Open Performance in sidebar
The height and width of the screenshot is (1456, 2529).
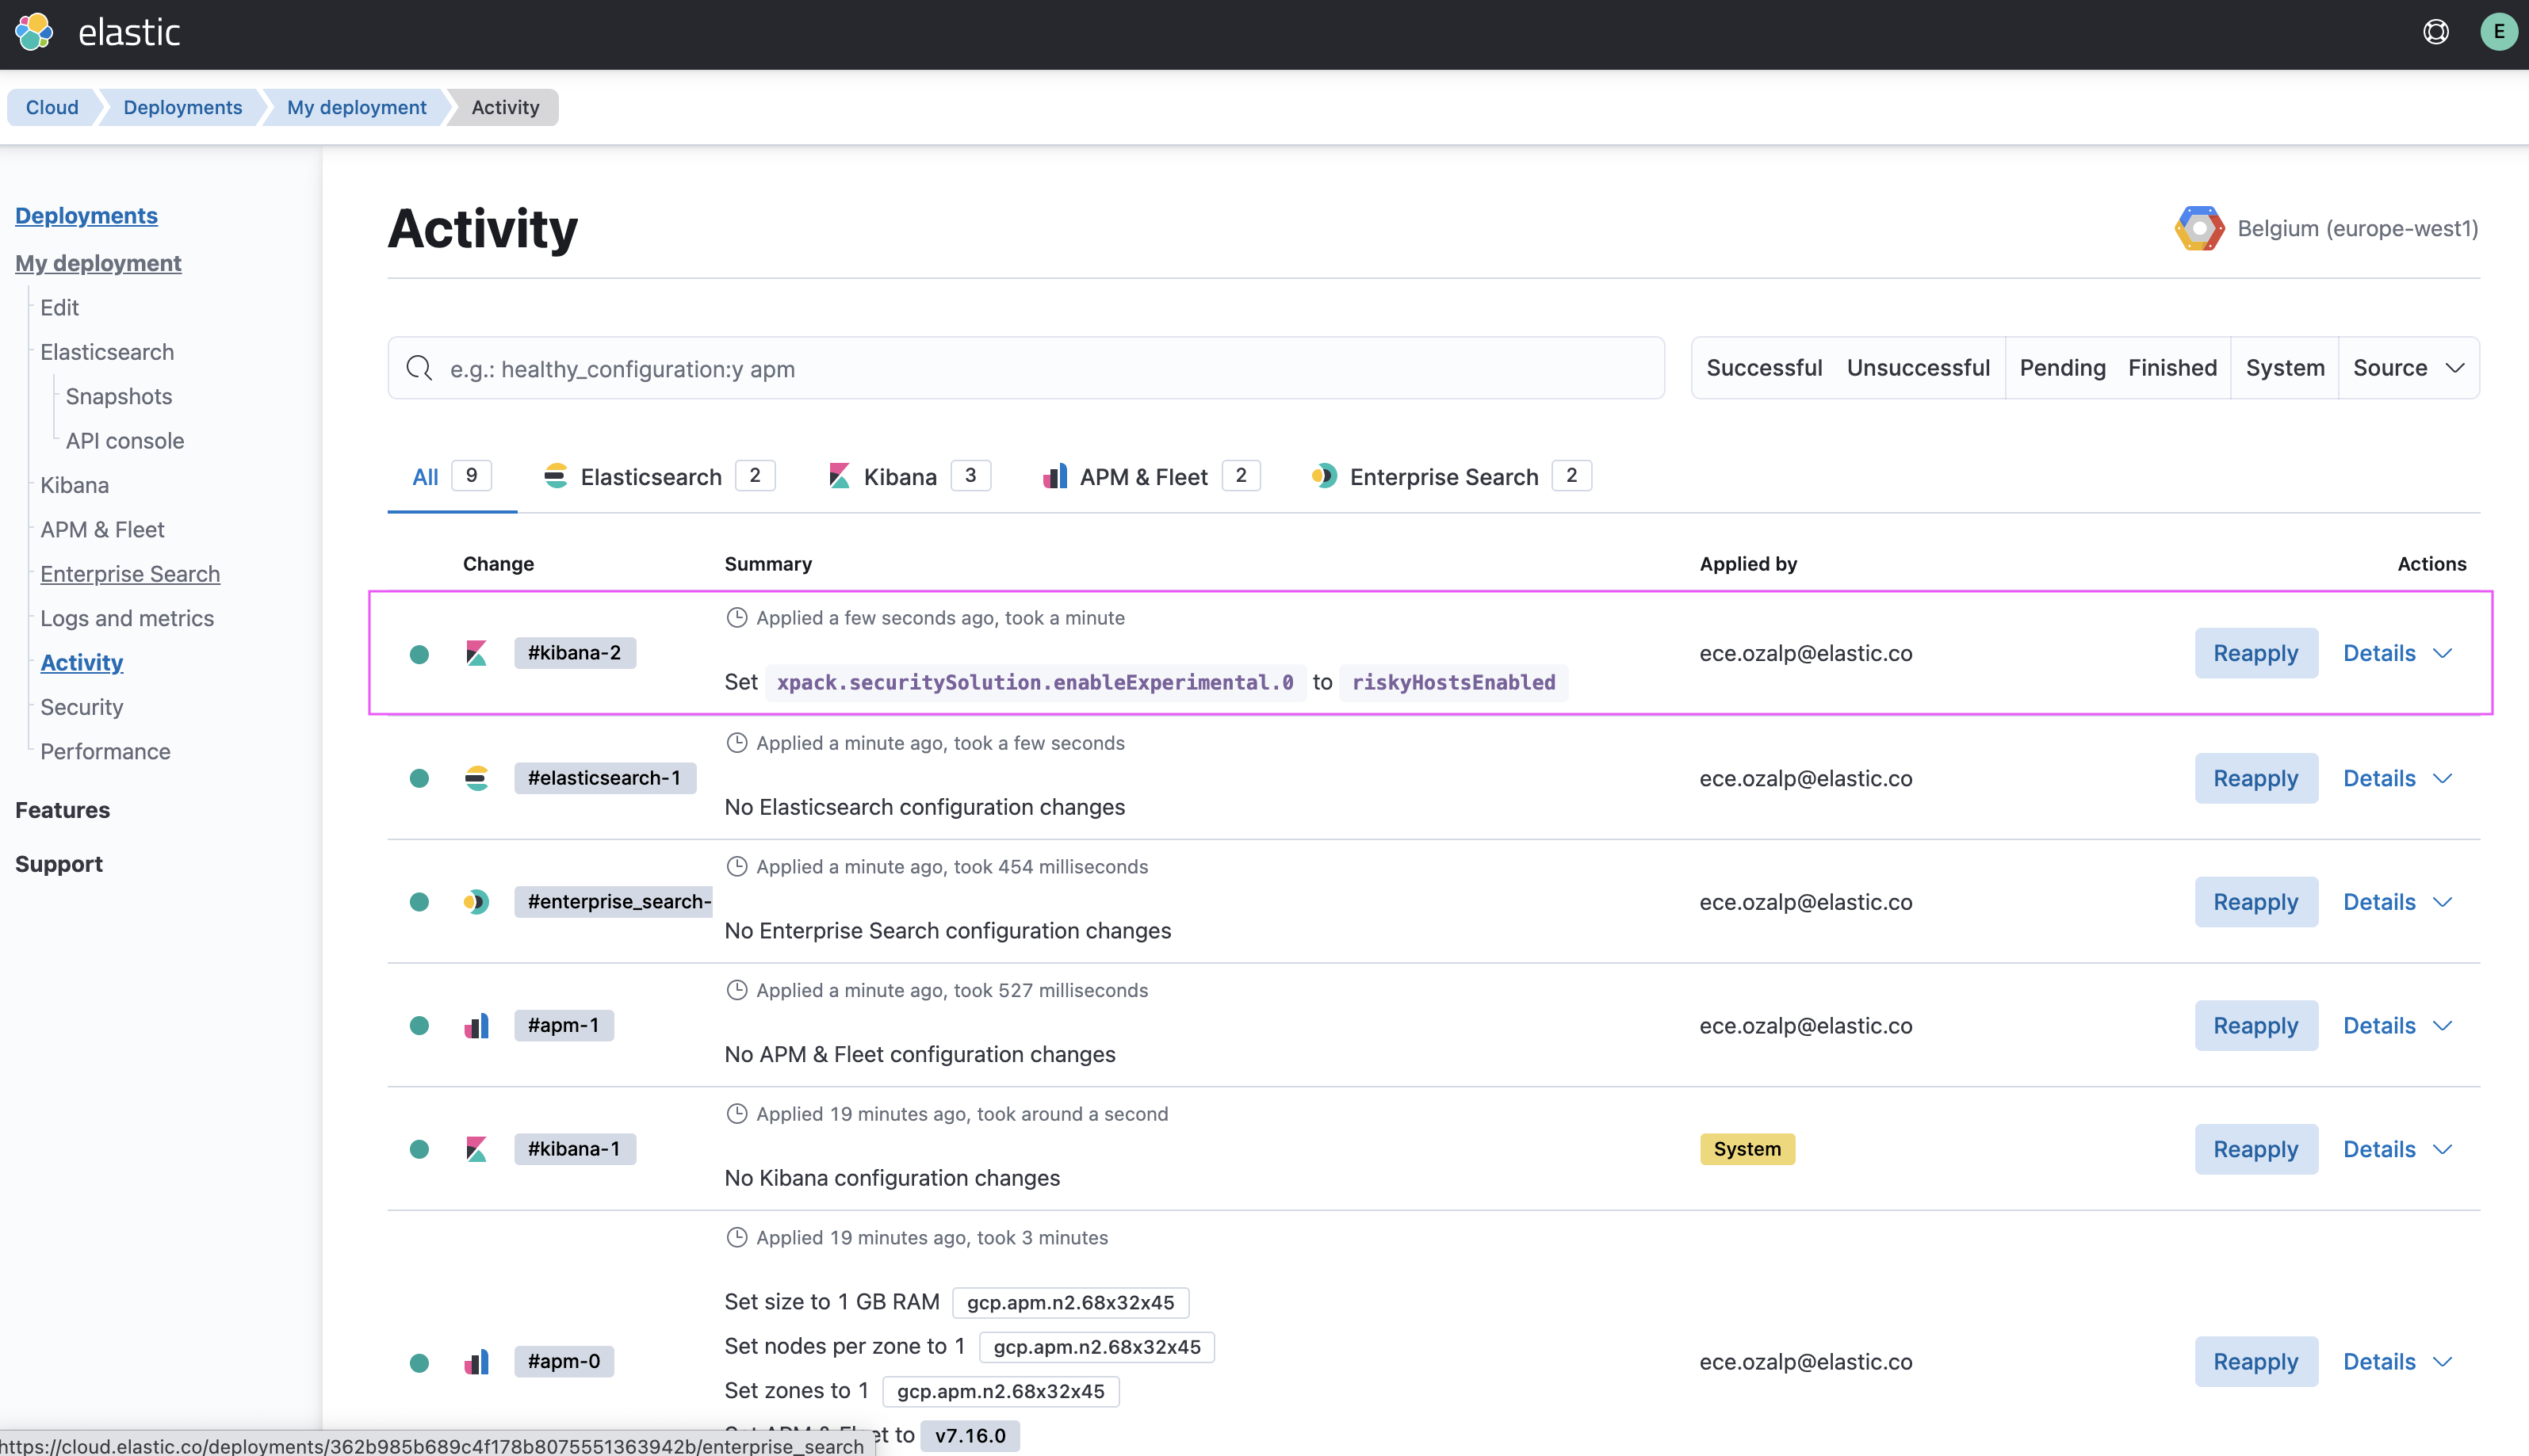(105, 751)
